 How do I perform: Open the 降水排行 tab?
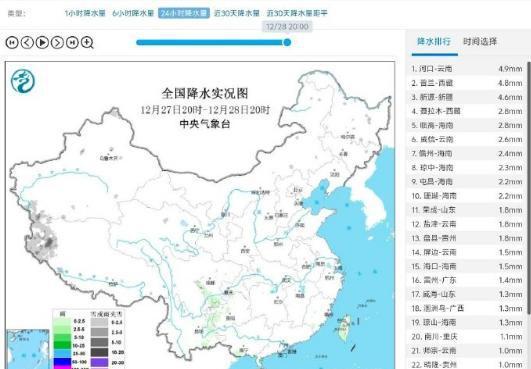click(434, 42)
